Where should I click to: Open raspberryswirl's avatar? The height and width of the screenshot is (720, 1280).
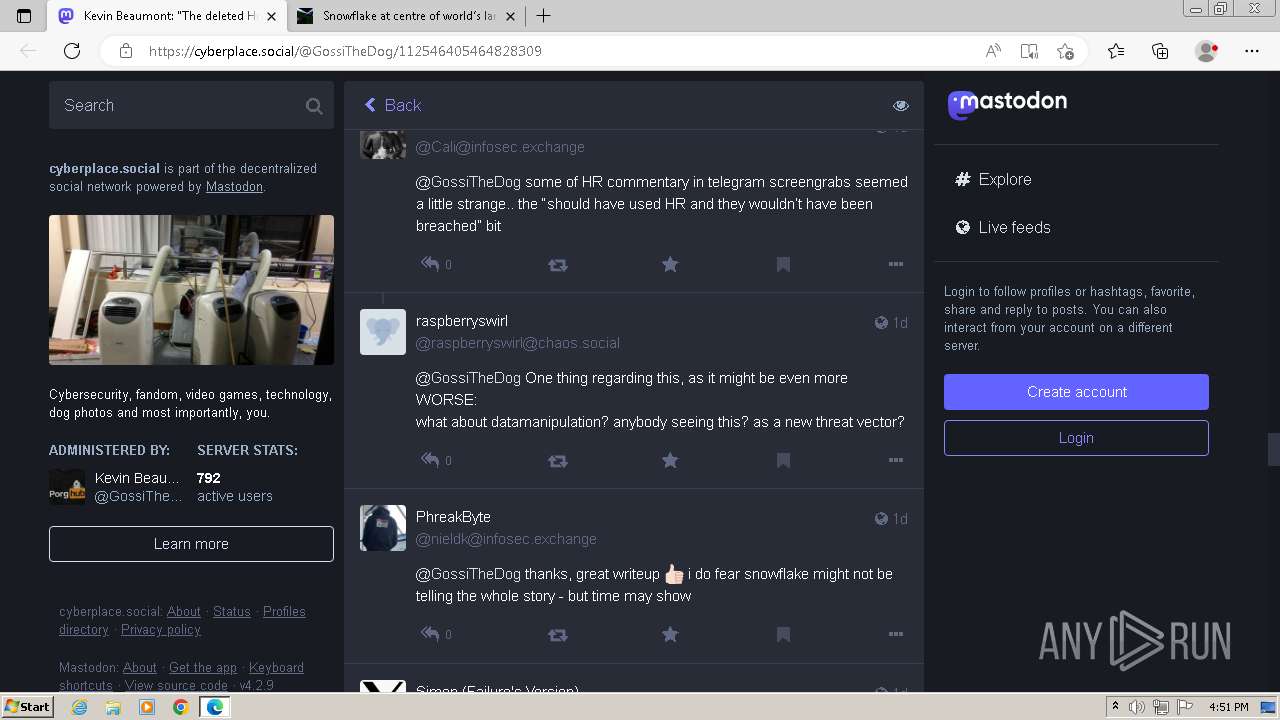[383, 332]
